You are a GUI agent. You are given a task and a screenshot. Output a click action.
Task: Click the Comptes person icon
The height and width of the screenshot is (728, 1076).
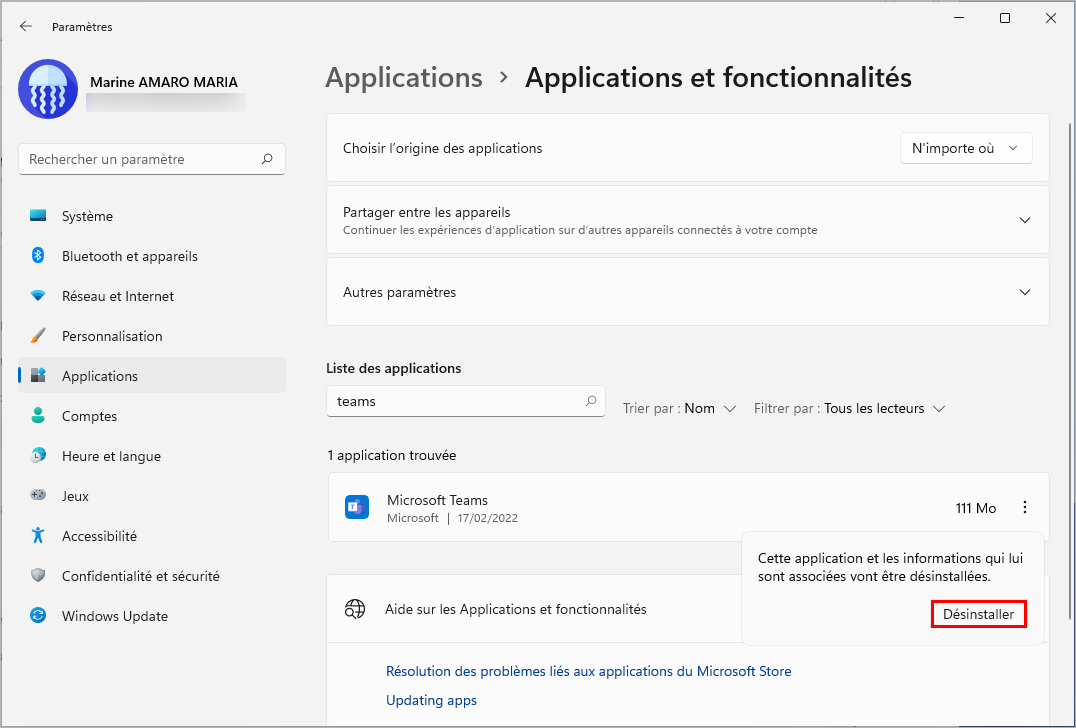tap(38, 416)
